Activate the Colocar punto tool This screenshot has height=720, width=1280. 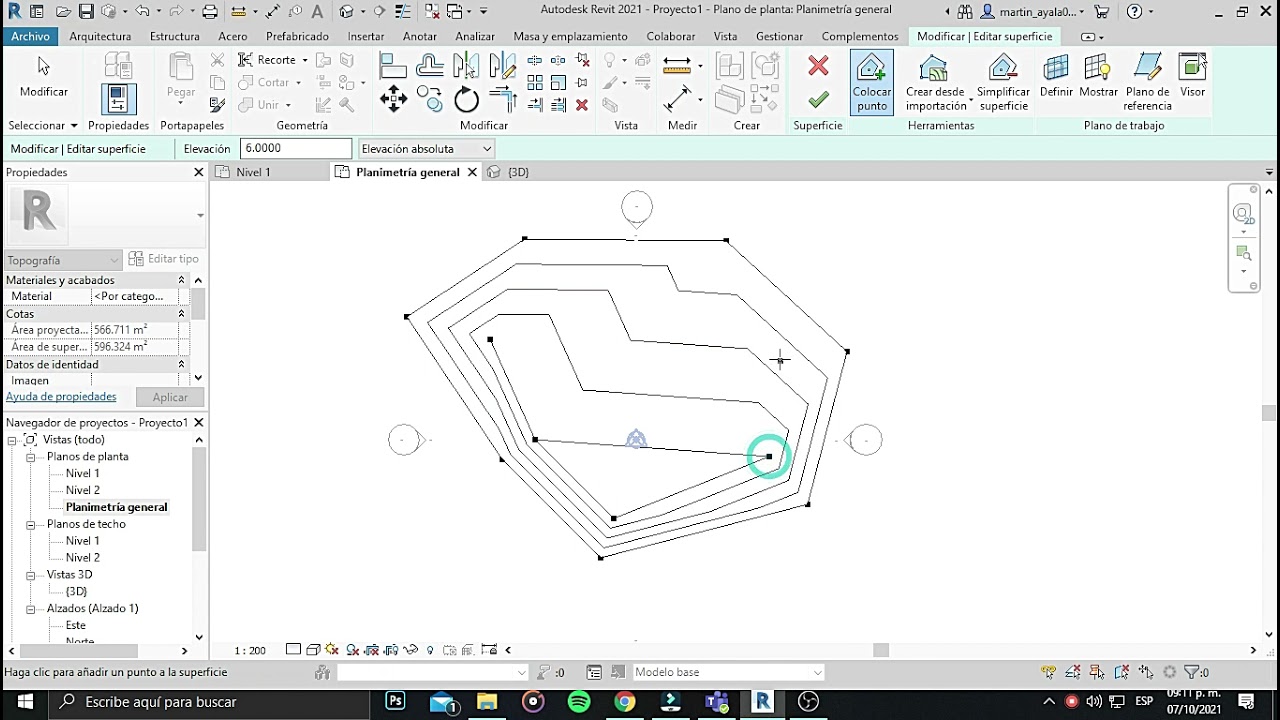[x=872, y=82]
